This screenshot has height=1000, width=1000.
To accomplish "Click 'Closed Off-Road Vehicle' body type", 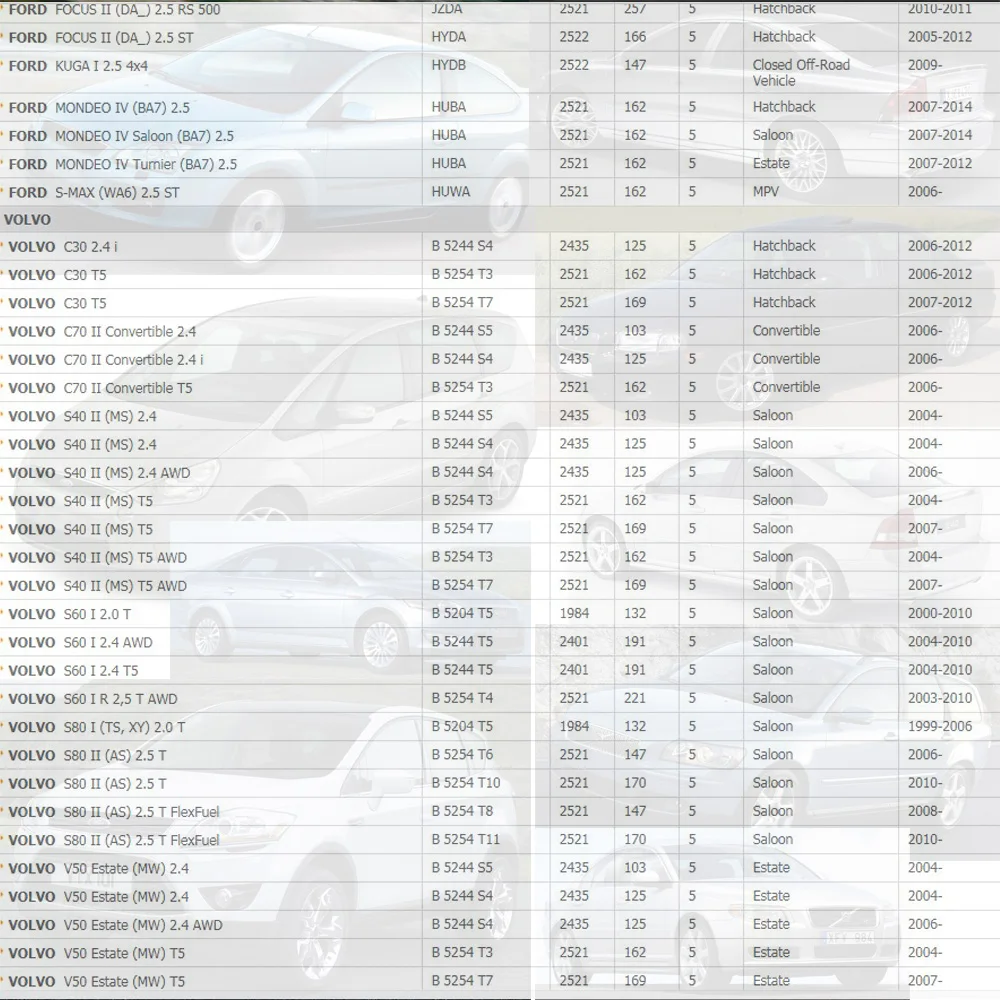I will (800, 73).
